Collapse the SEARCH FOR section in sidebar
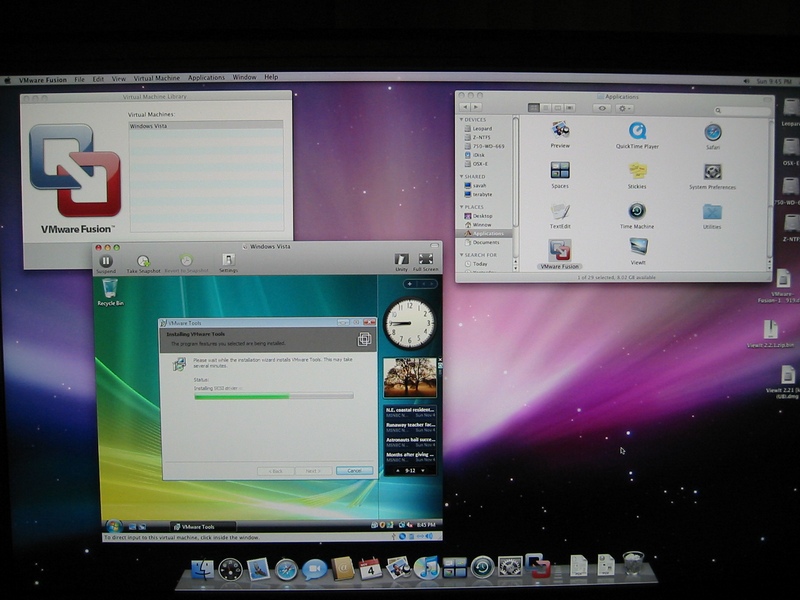 tap(462, 255)
